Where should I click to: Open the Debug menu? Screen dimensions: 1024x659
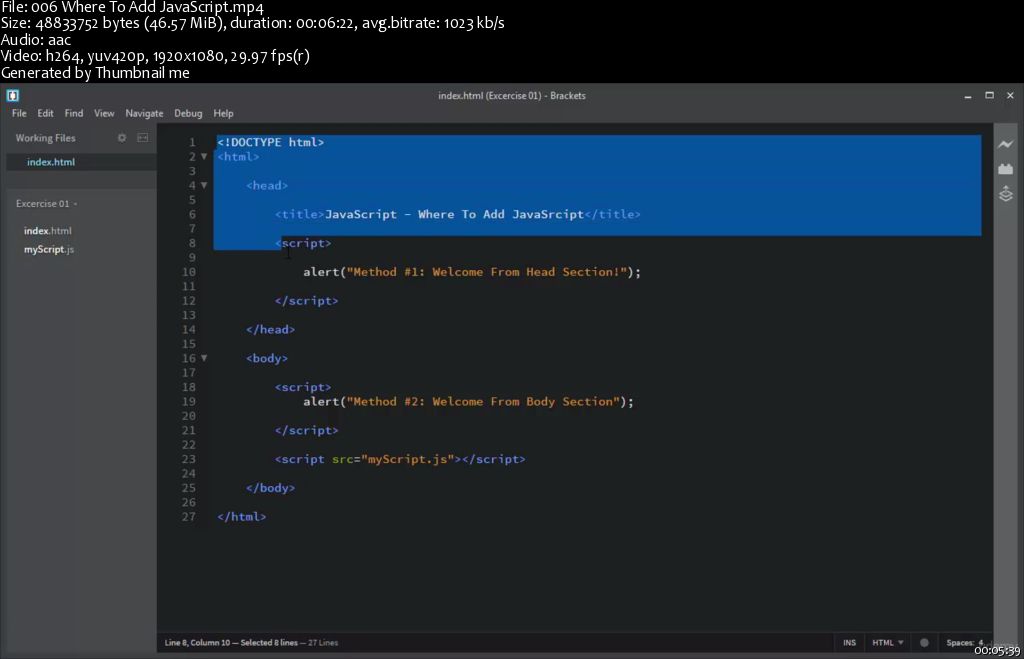coord(188,113)
